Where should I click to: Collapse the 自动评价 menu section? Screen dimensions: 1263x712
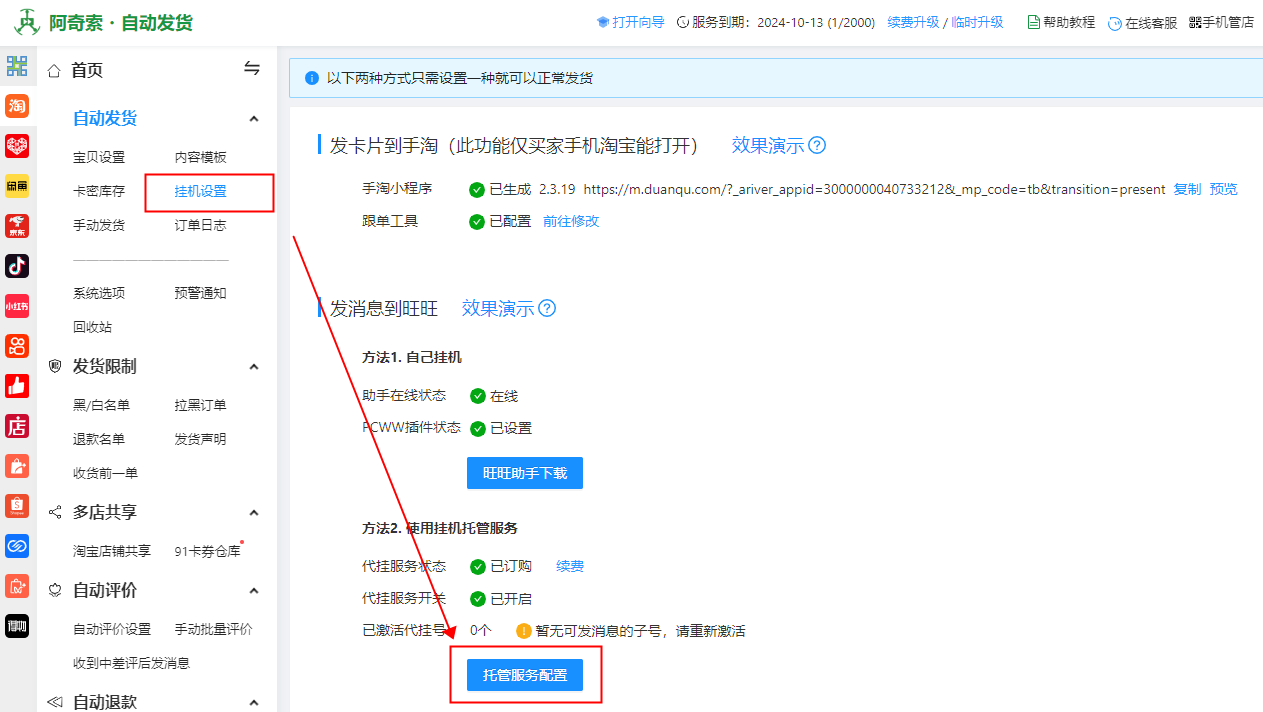click(x=254, y=591)
